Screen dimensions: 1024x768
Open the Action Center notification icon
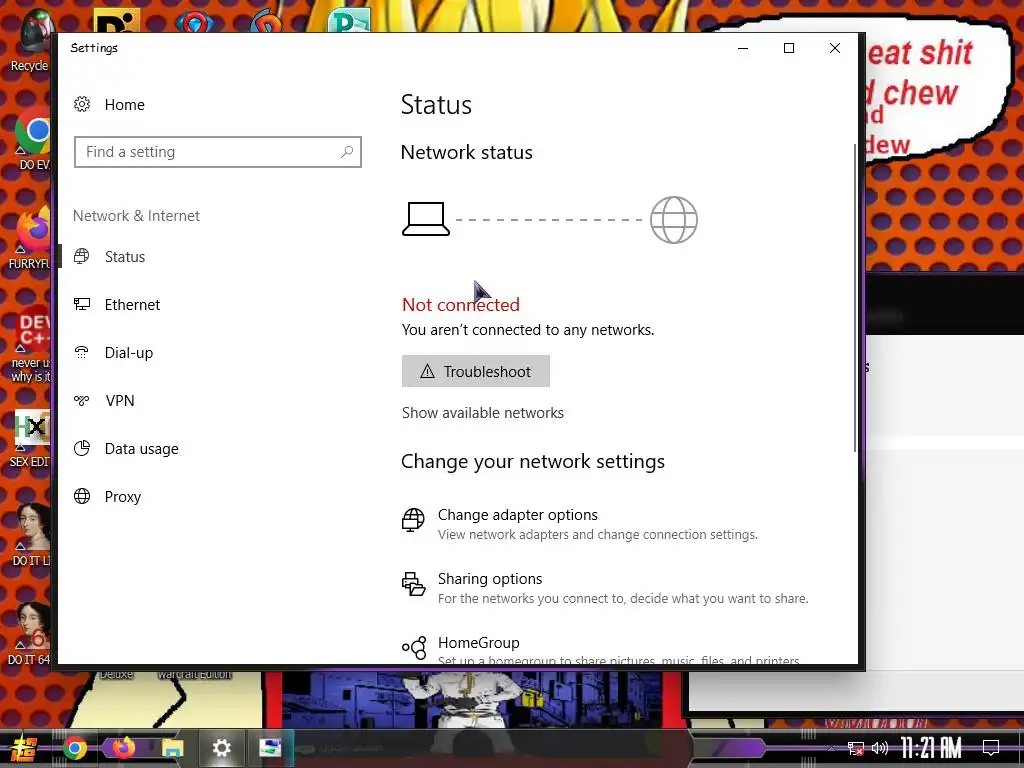991,748
